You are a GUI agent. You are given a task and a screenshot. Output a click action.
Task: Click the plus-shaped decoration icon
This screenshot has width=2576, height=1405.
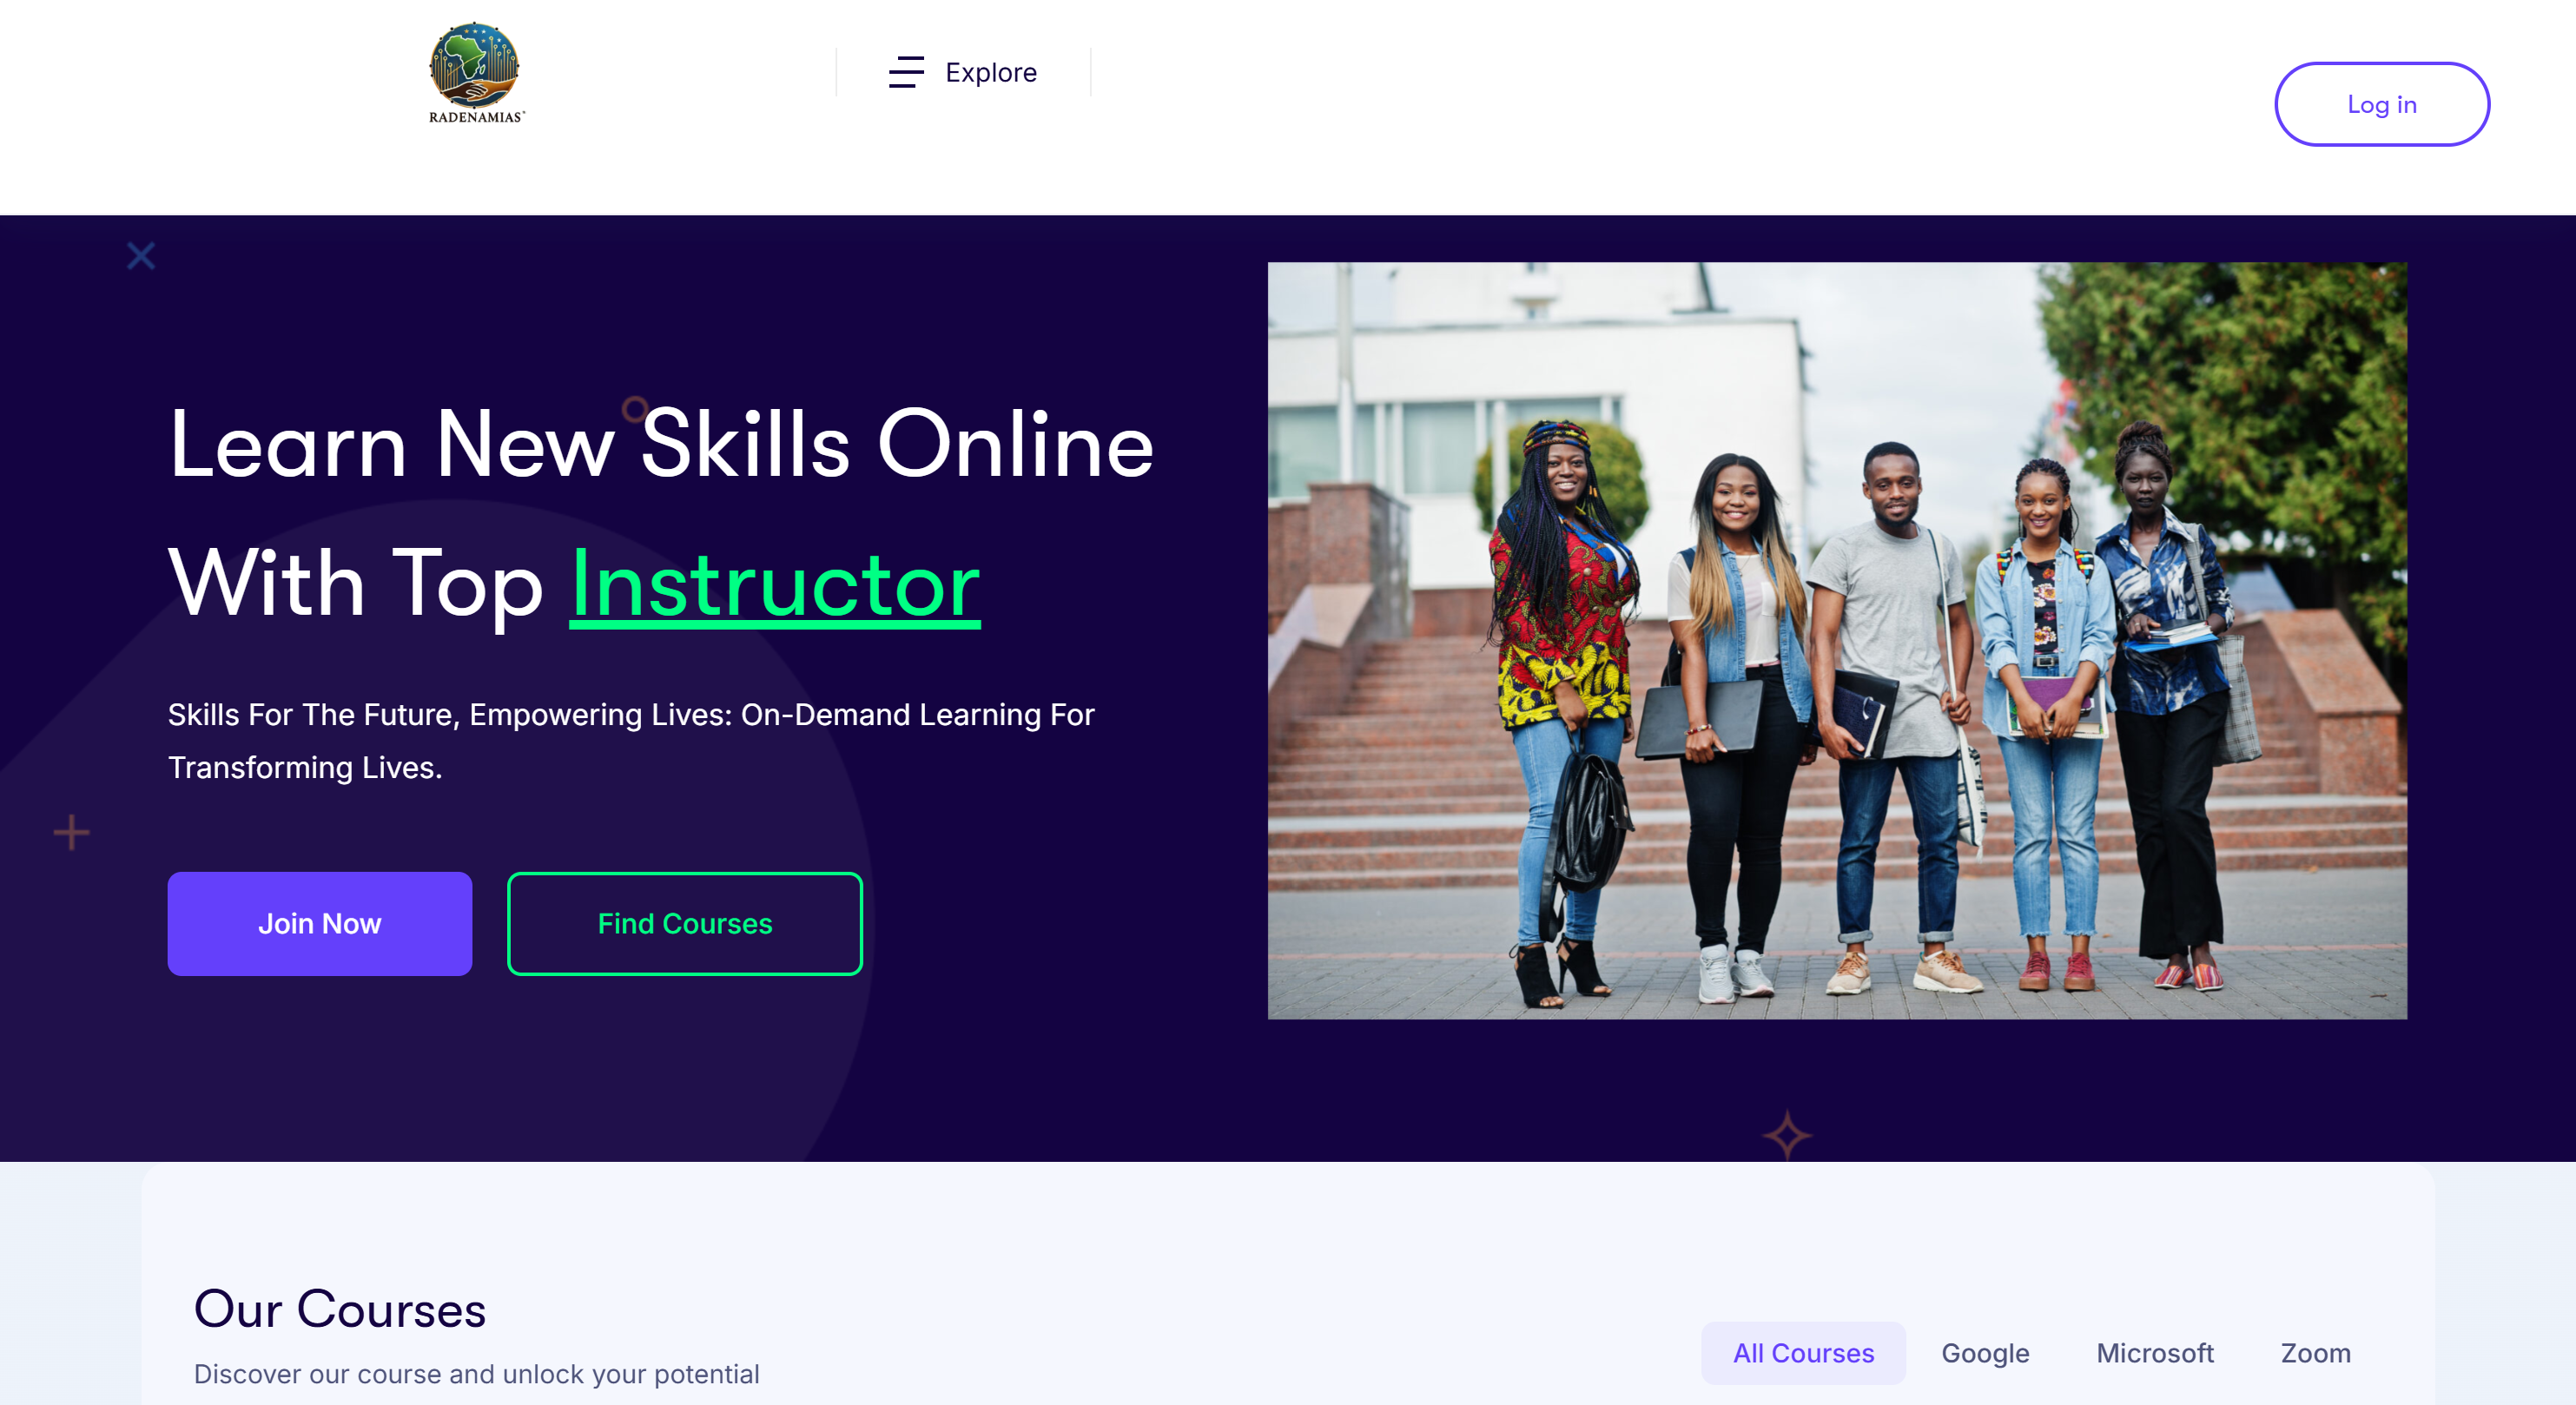tap(71, 832)
